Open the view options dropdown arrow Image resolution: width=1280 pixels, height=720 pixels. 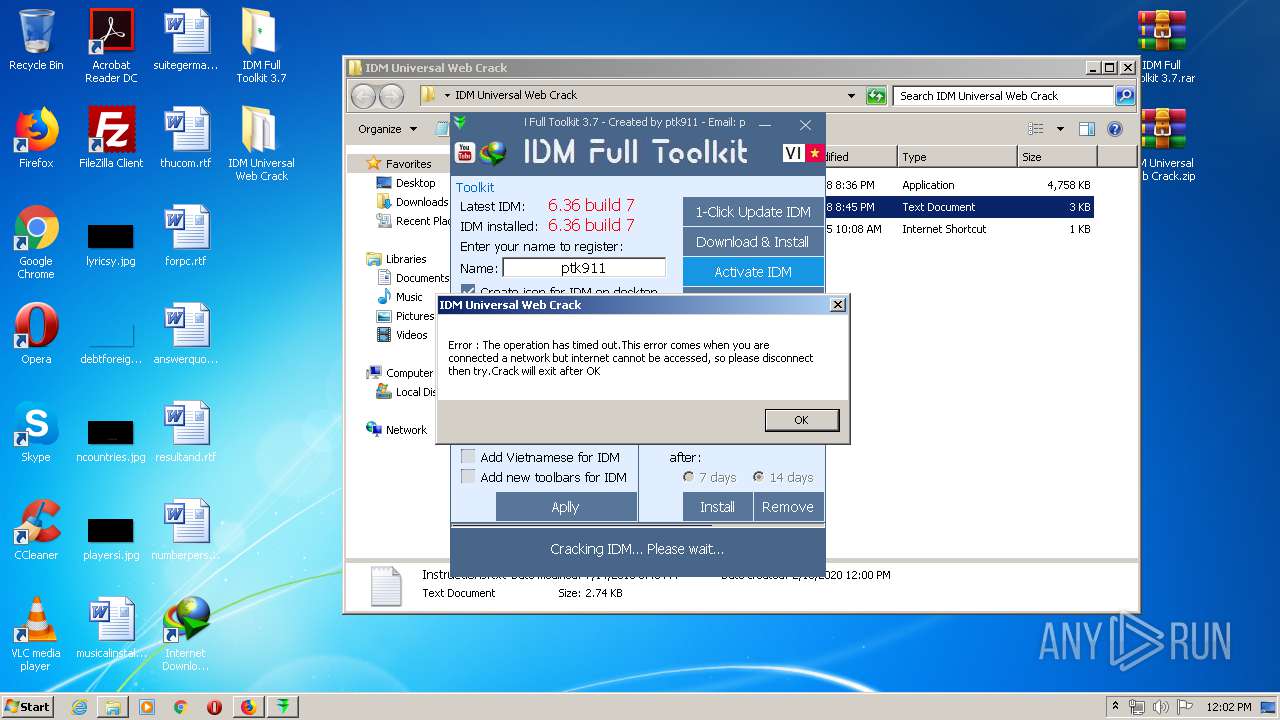click(1060, 129)
